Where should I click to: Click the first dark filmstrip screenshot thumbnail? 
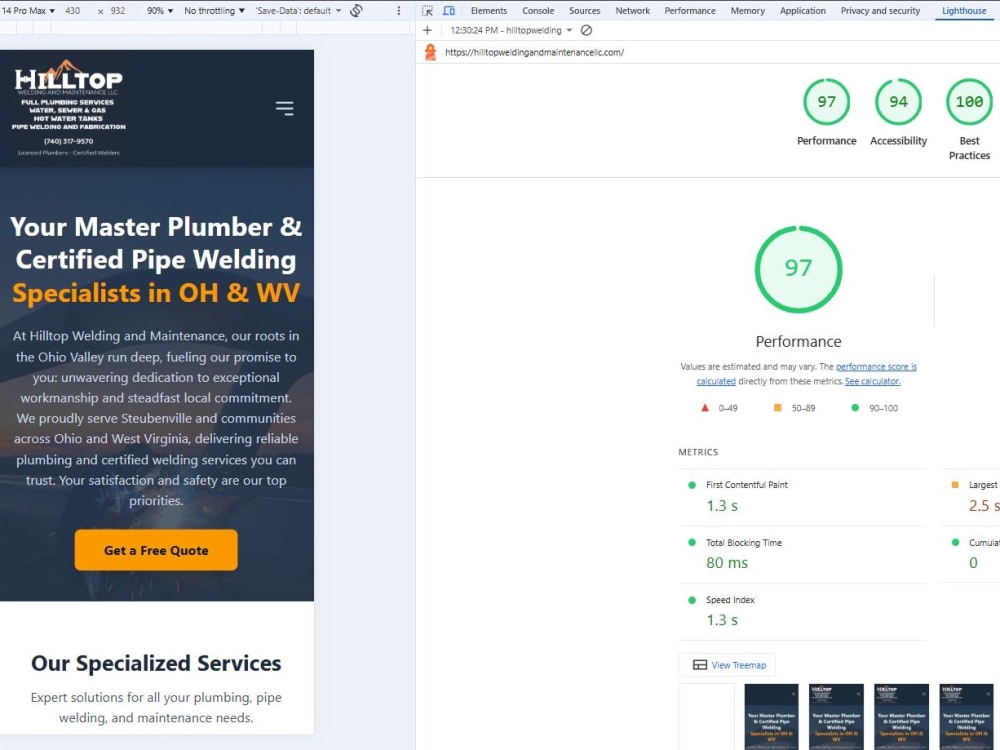coord(771,717)
